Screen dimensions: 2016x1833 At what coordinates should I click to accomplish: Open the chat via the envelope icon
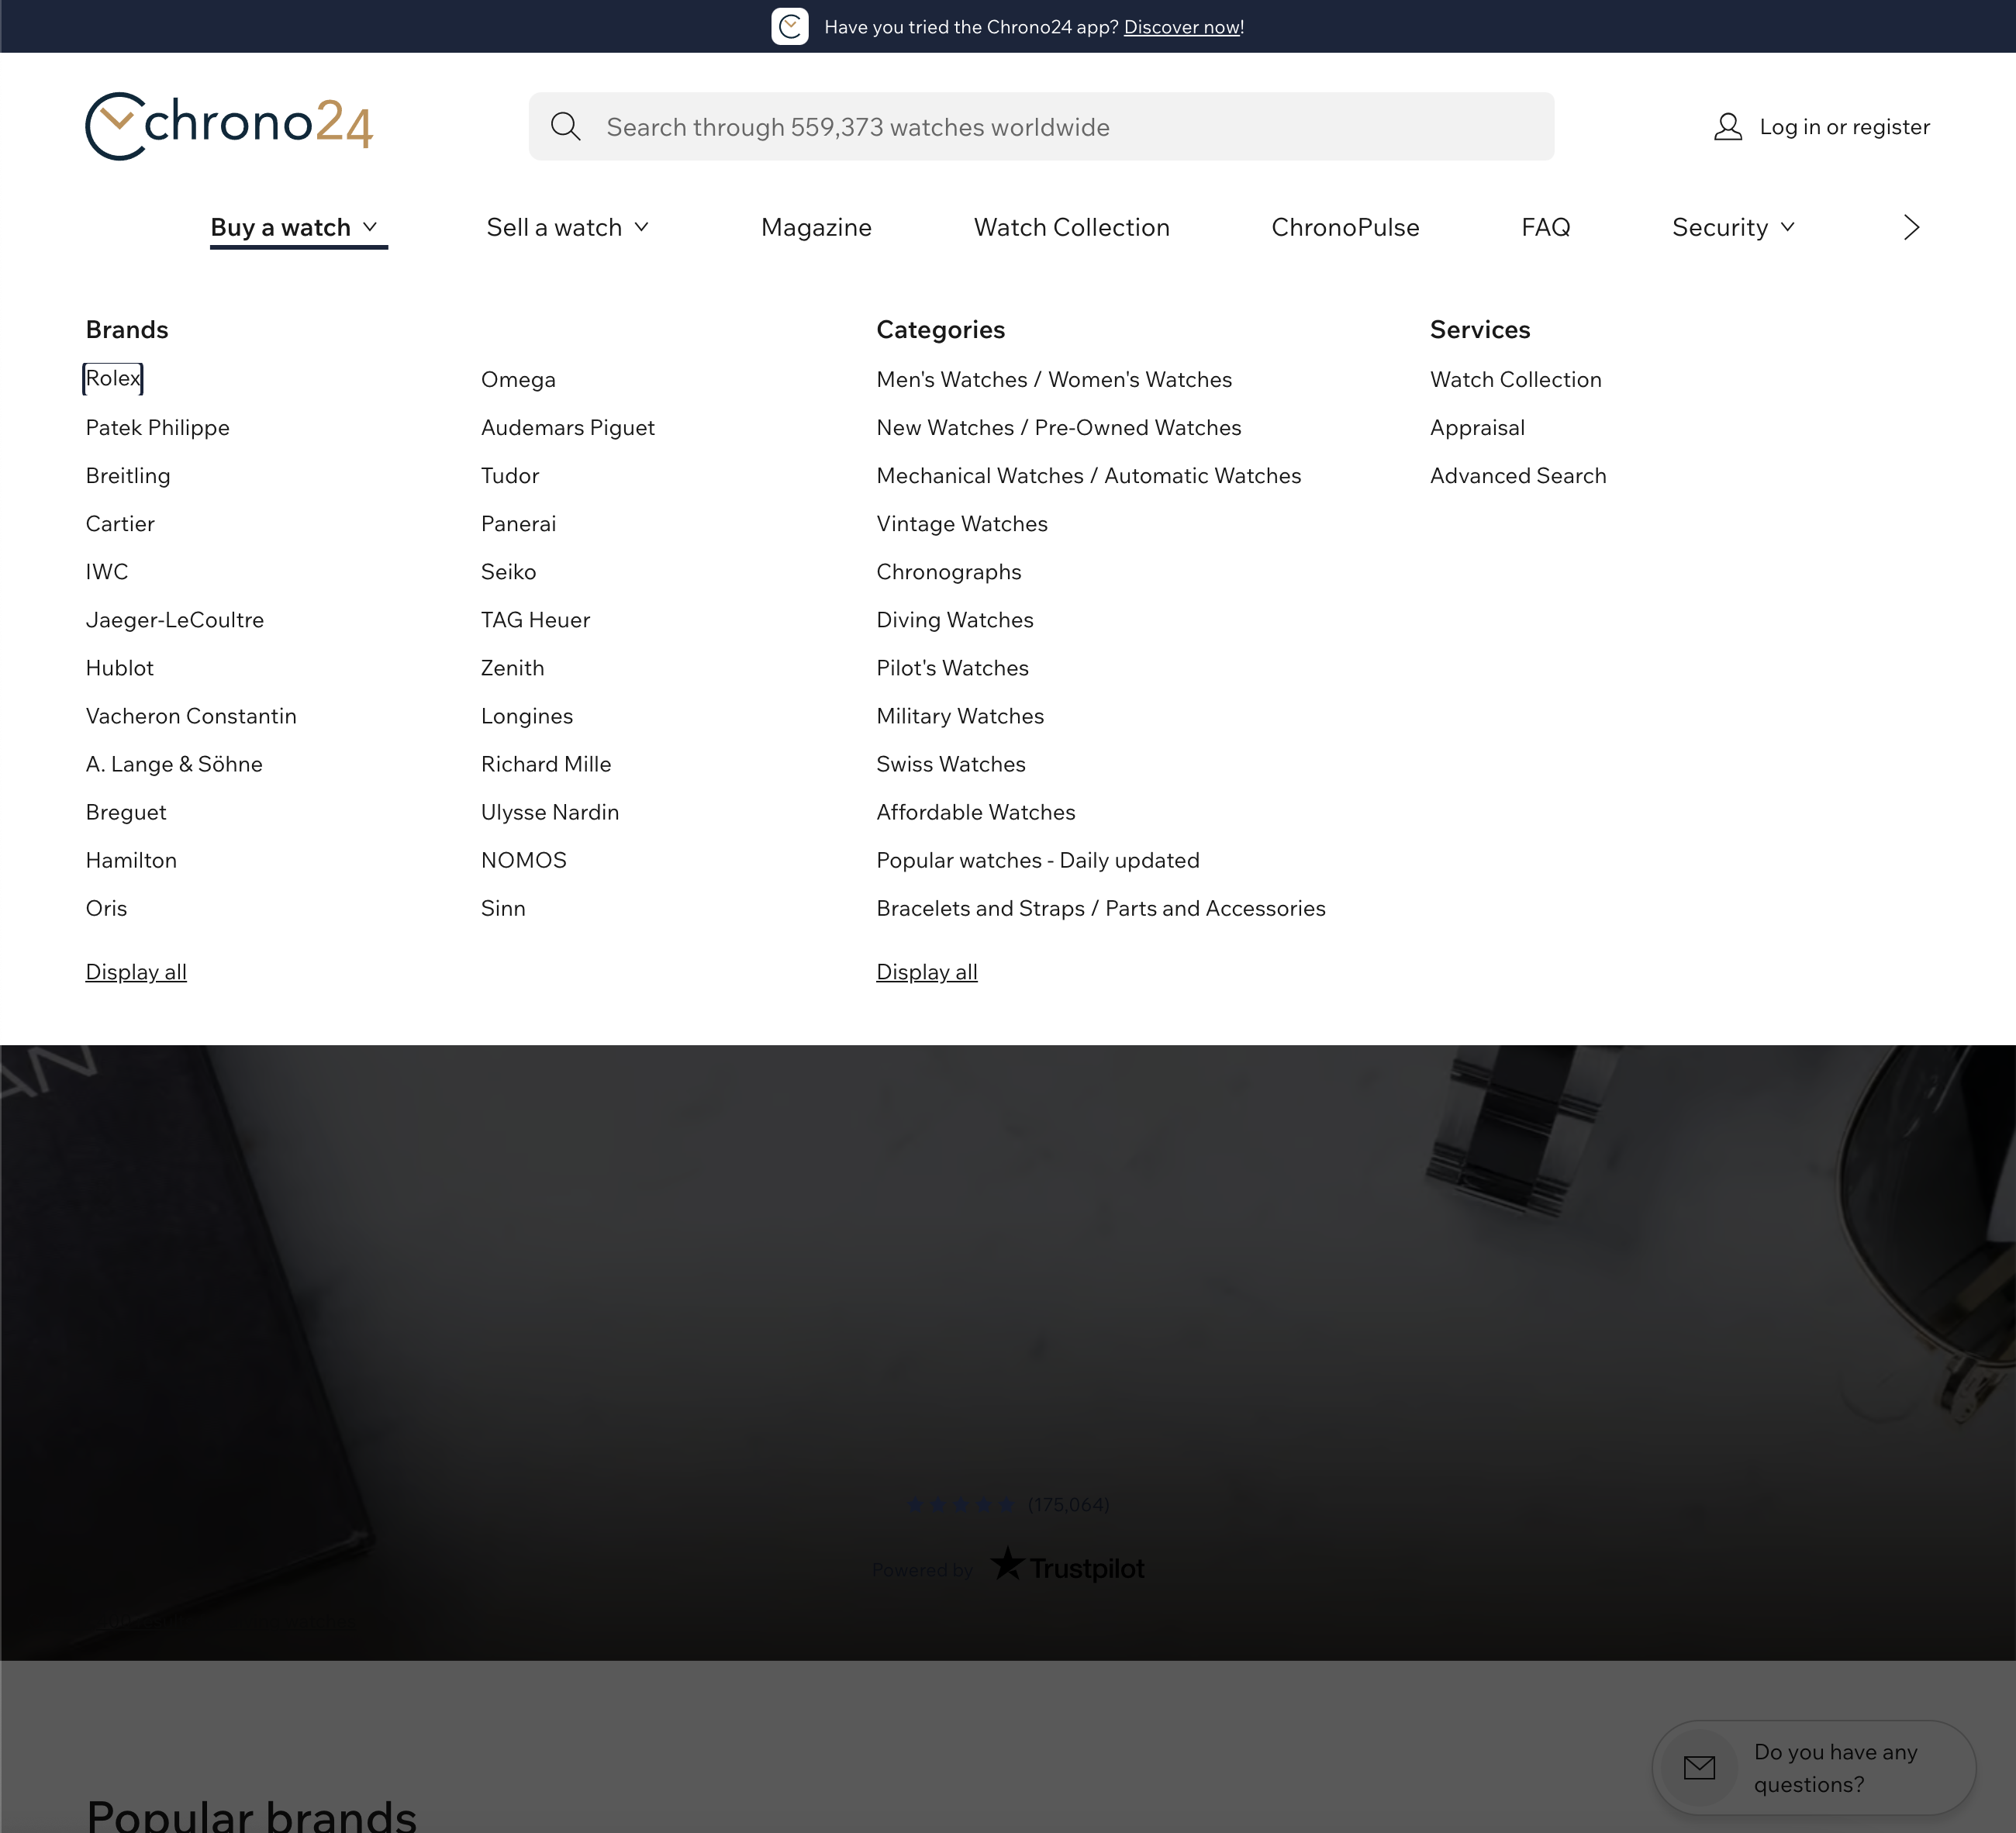point(1700,1767)
